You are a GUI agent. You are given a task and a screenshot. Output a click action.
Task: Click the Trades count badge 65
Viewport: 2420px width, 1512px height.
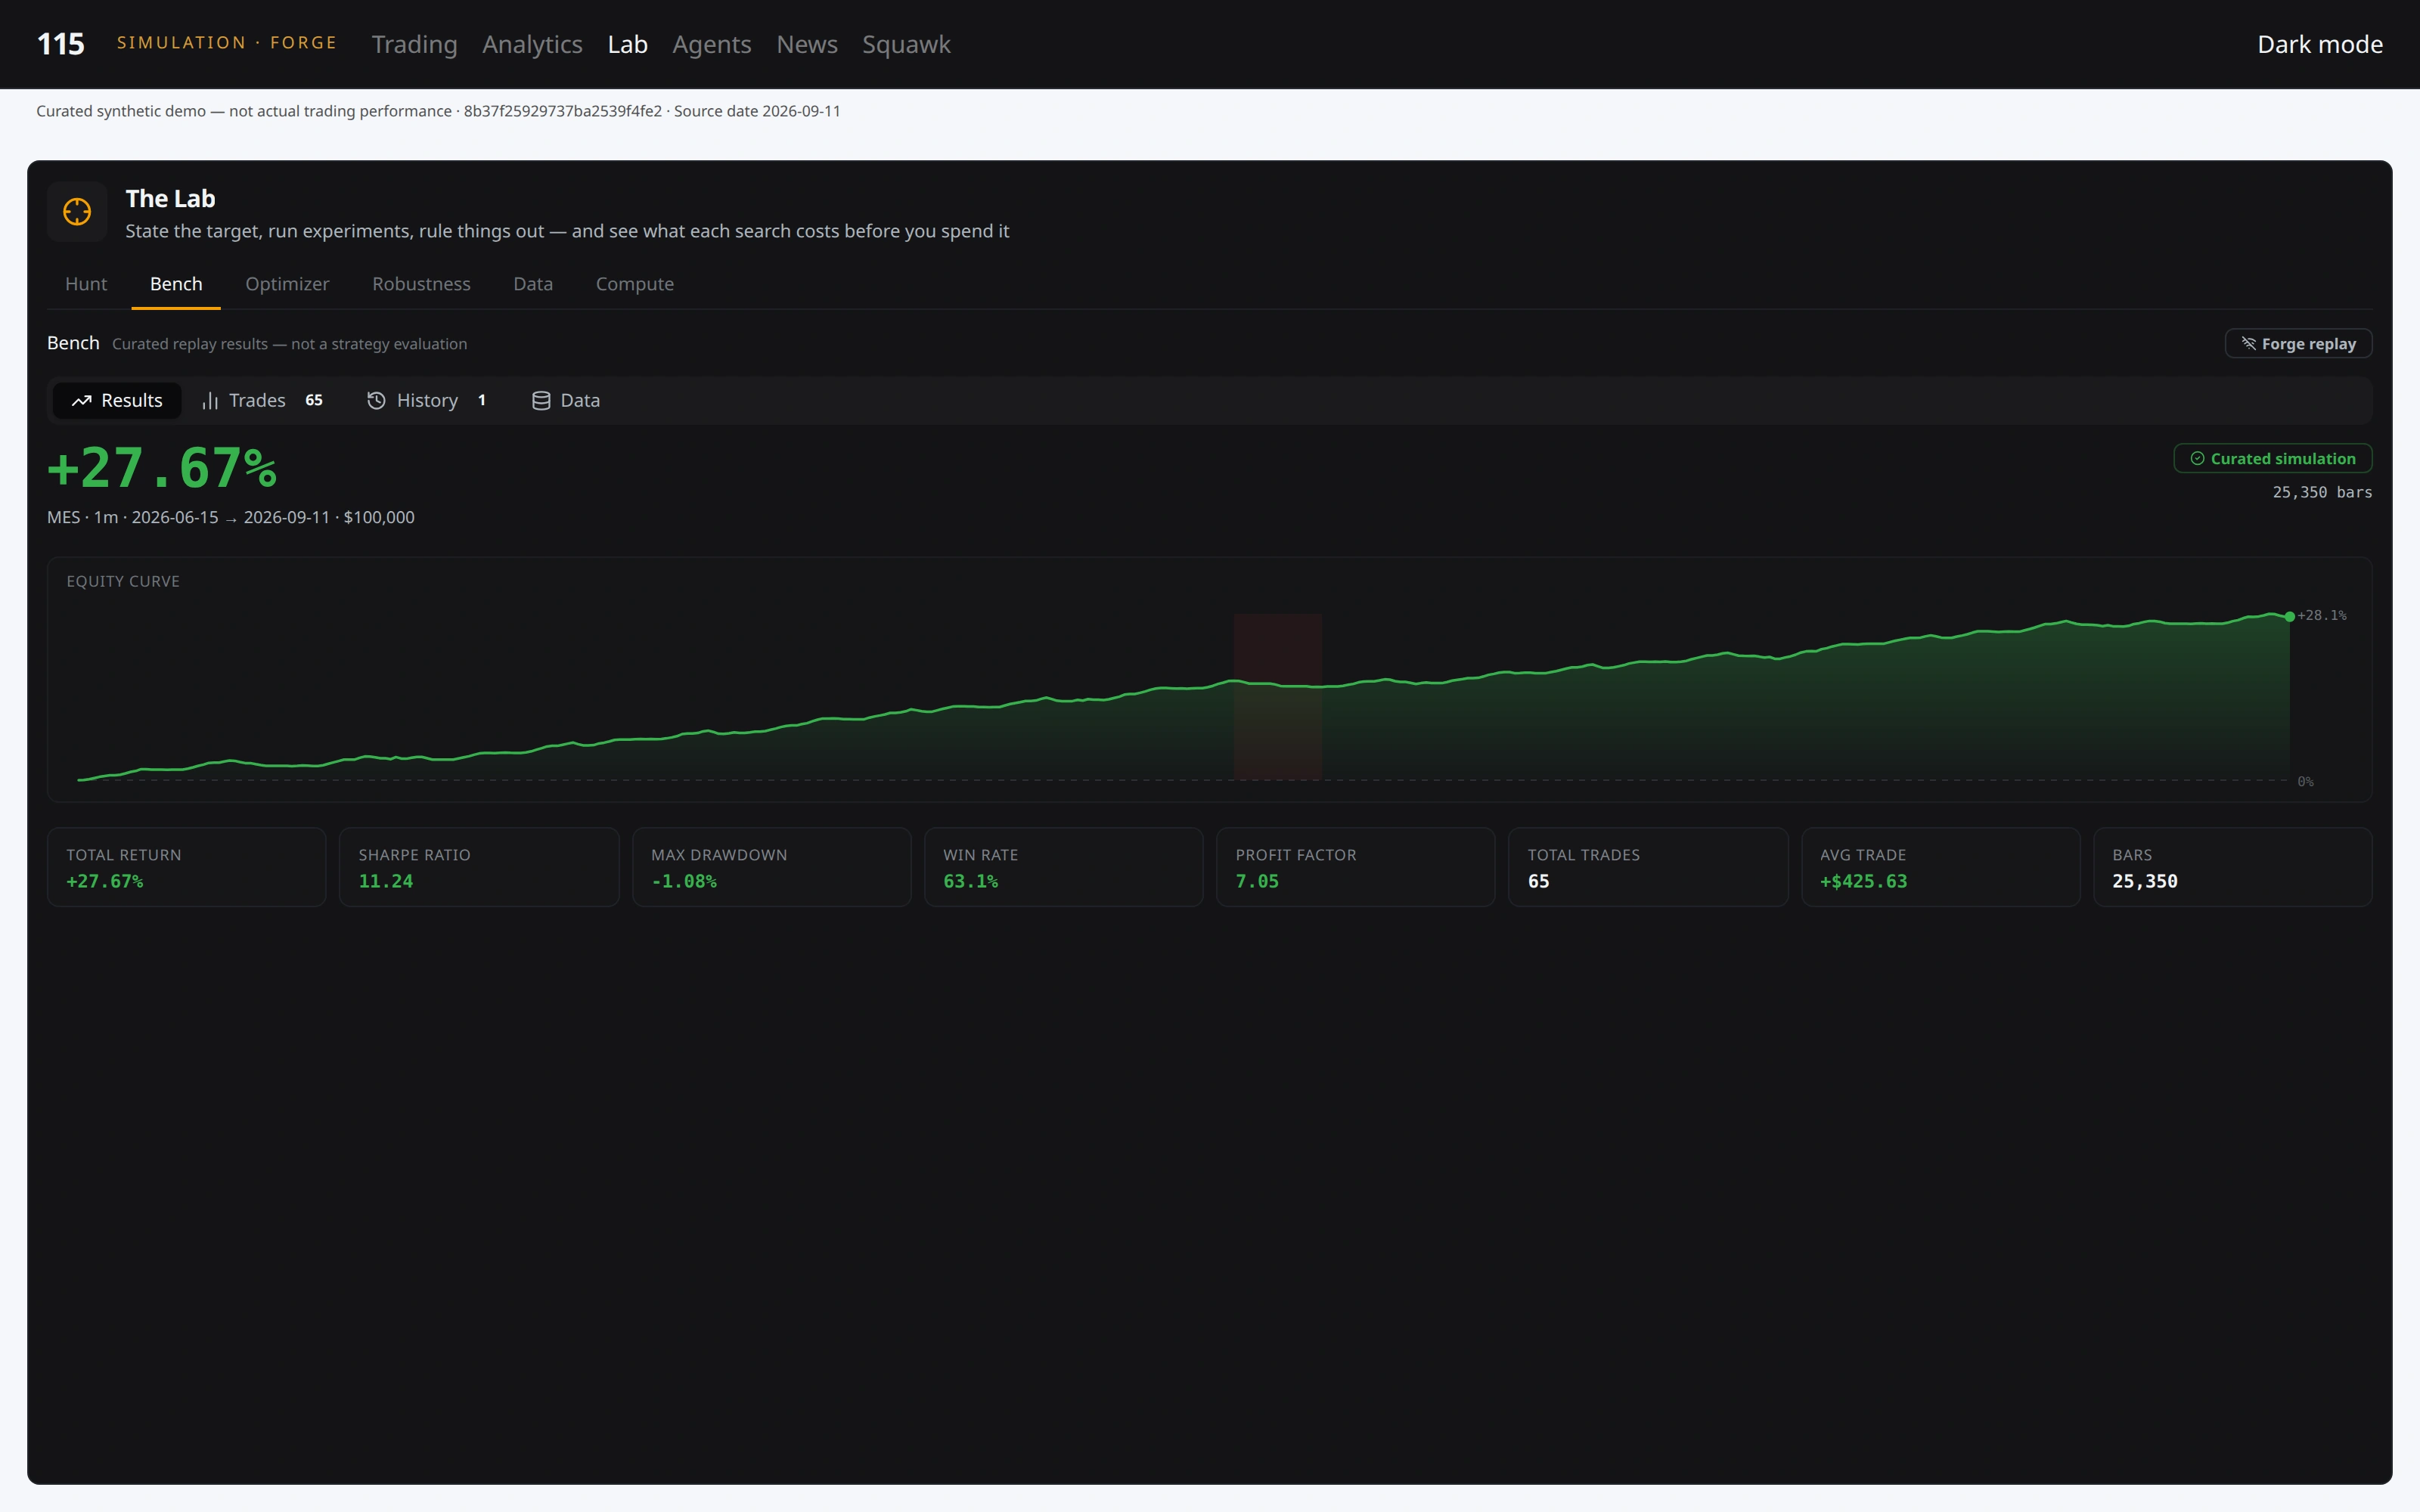tap(314, 401)
